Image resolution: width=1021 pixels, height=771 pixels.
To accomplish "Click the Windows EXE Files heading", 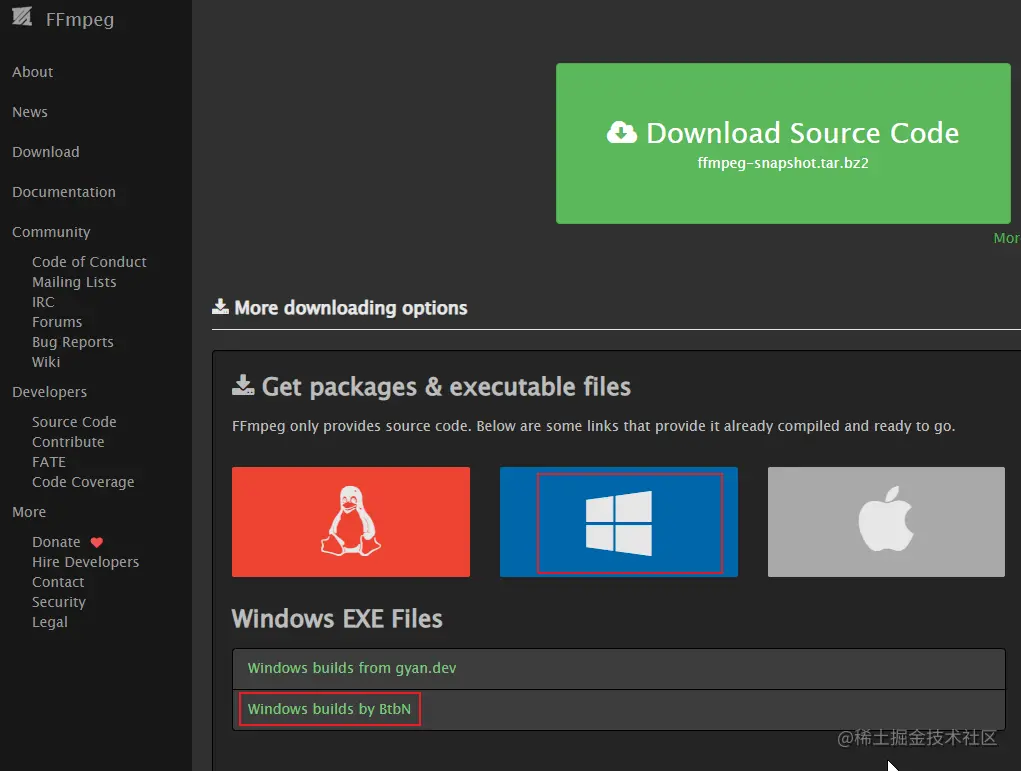I will pos(337,619).
